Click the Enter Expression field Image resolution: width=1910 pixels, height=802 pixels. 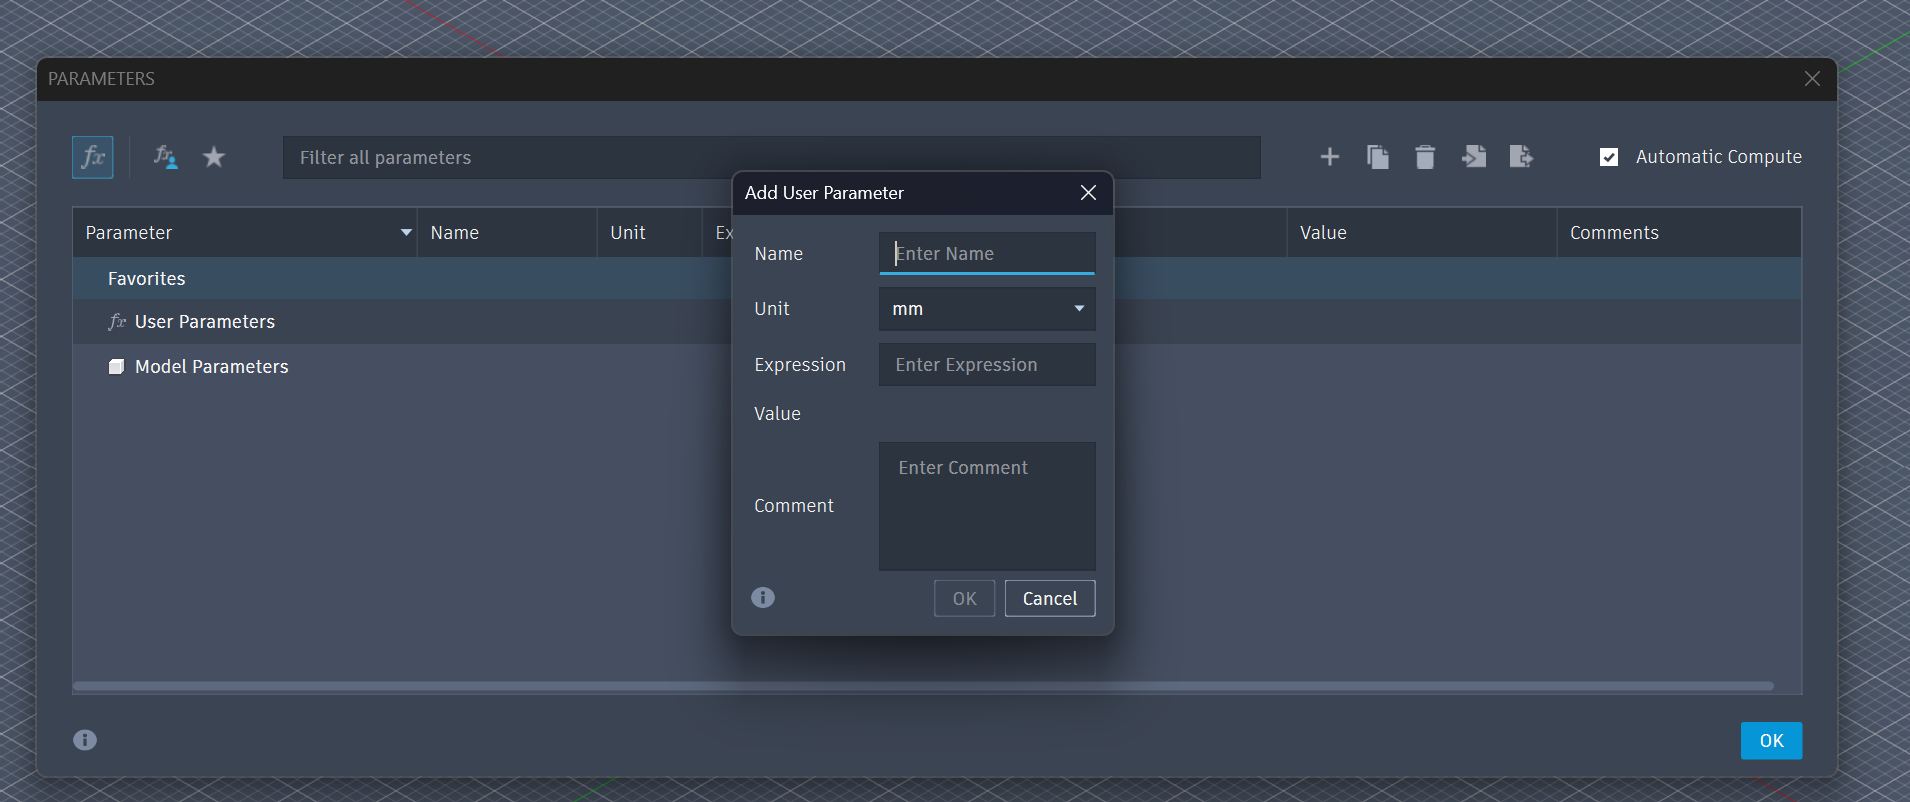[987, 365]
